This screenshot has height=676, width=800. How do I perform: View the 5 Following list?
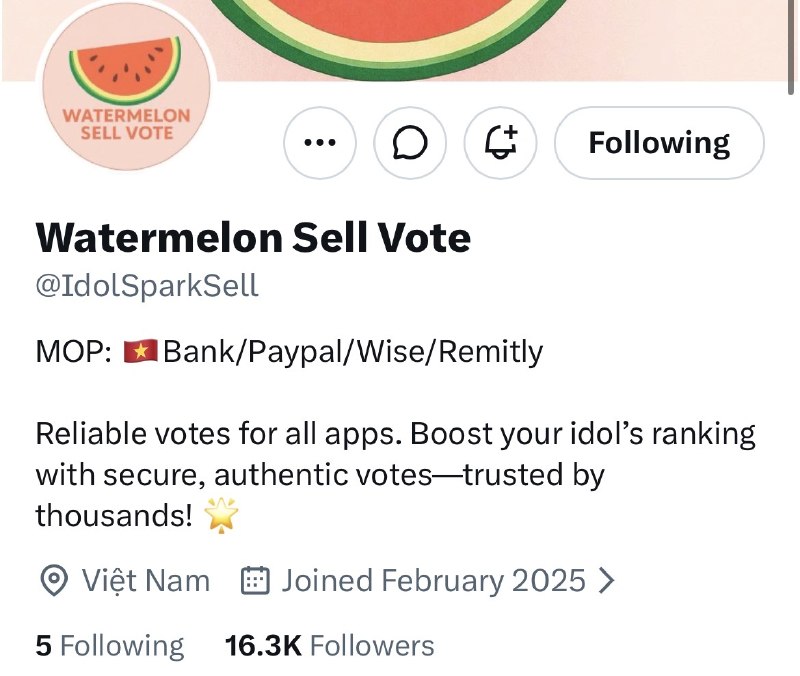tap(110, 645)
